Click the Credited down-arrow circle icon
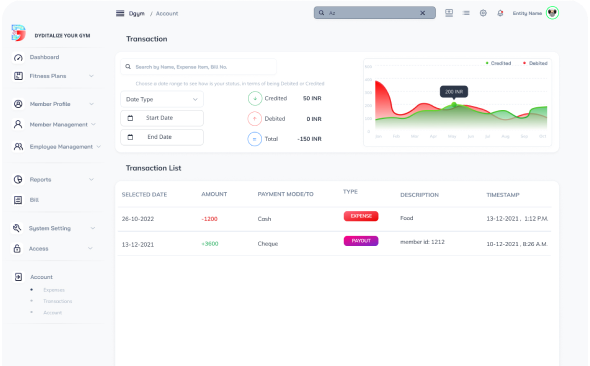Screen dimensions: 590x366 255,99
